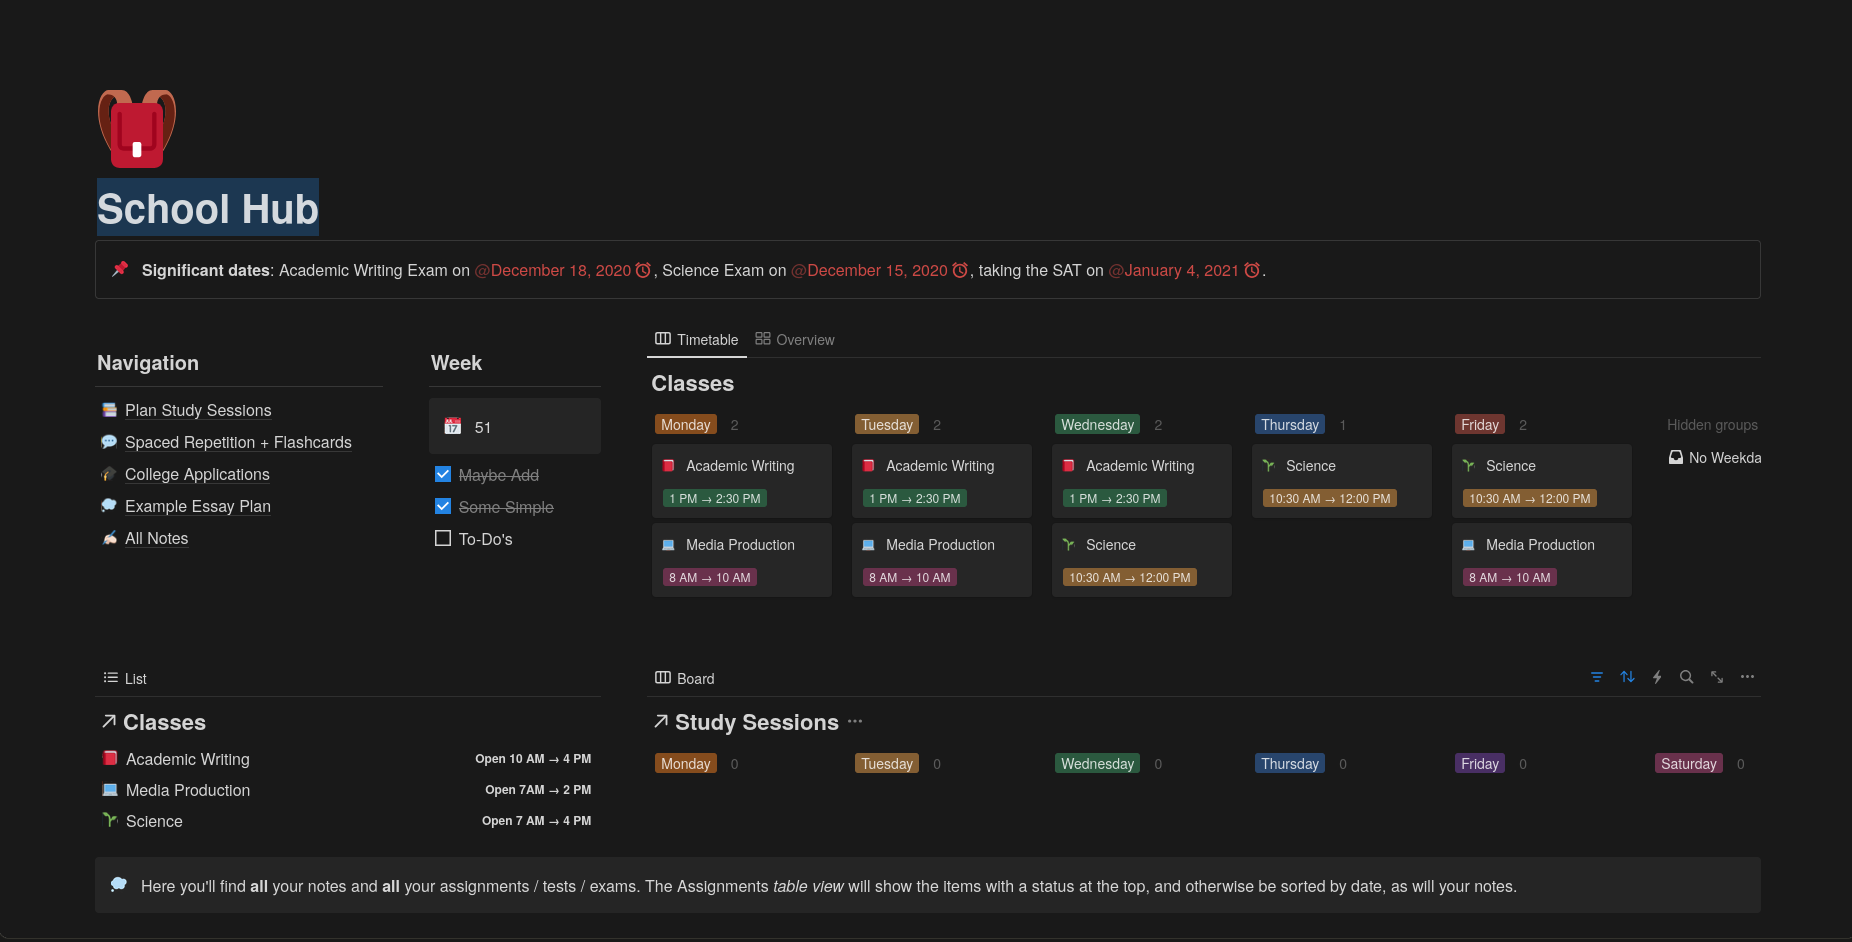1852x942 pixels.
Task: Open the Example Essay Plan page
Action: coord(198,506)
